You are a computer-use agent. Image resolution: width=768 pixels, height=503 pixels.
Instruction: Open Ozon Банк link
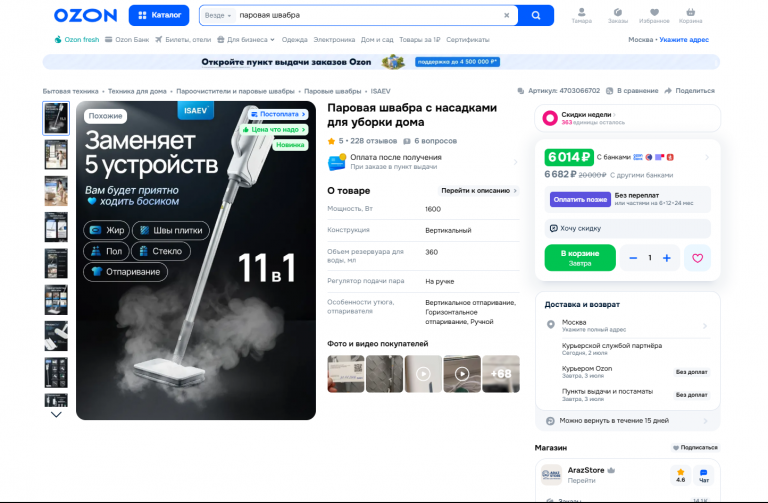point(127,40)
